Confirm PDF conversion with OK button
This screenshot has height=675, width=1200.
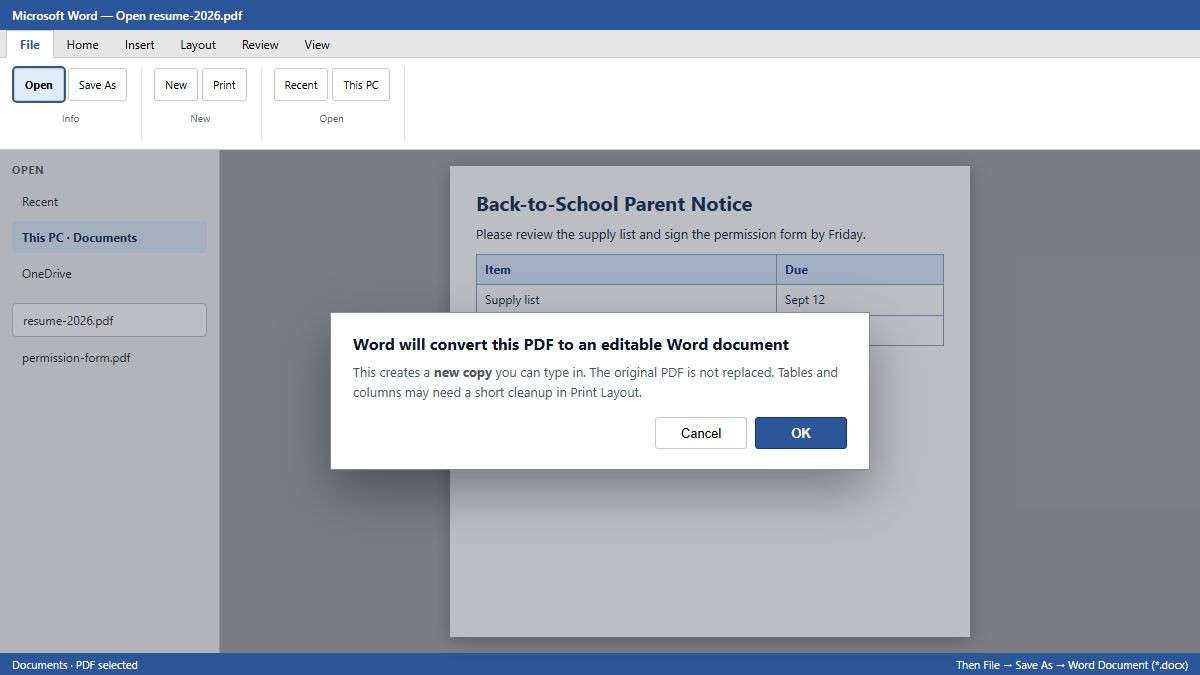[800, 433]
